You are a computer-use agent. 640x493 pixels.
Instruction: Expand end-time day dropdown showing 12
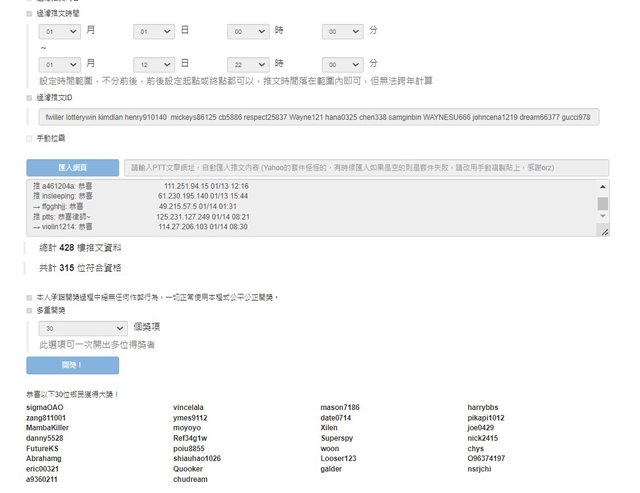(x=153, y=63)
